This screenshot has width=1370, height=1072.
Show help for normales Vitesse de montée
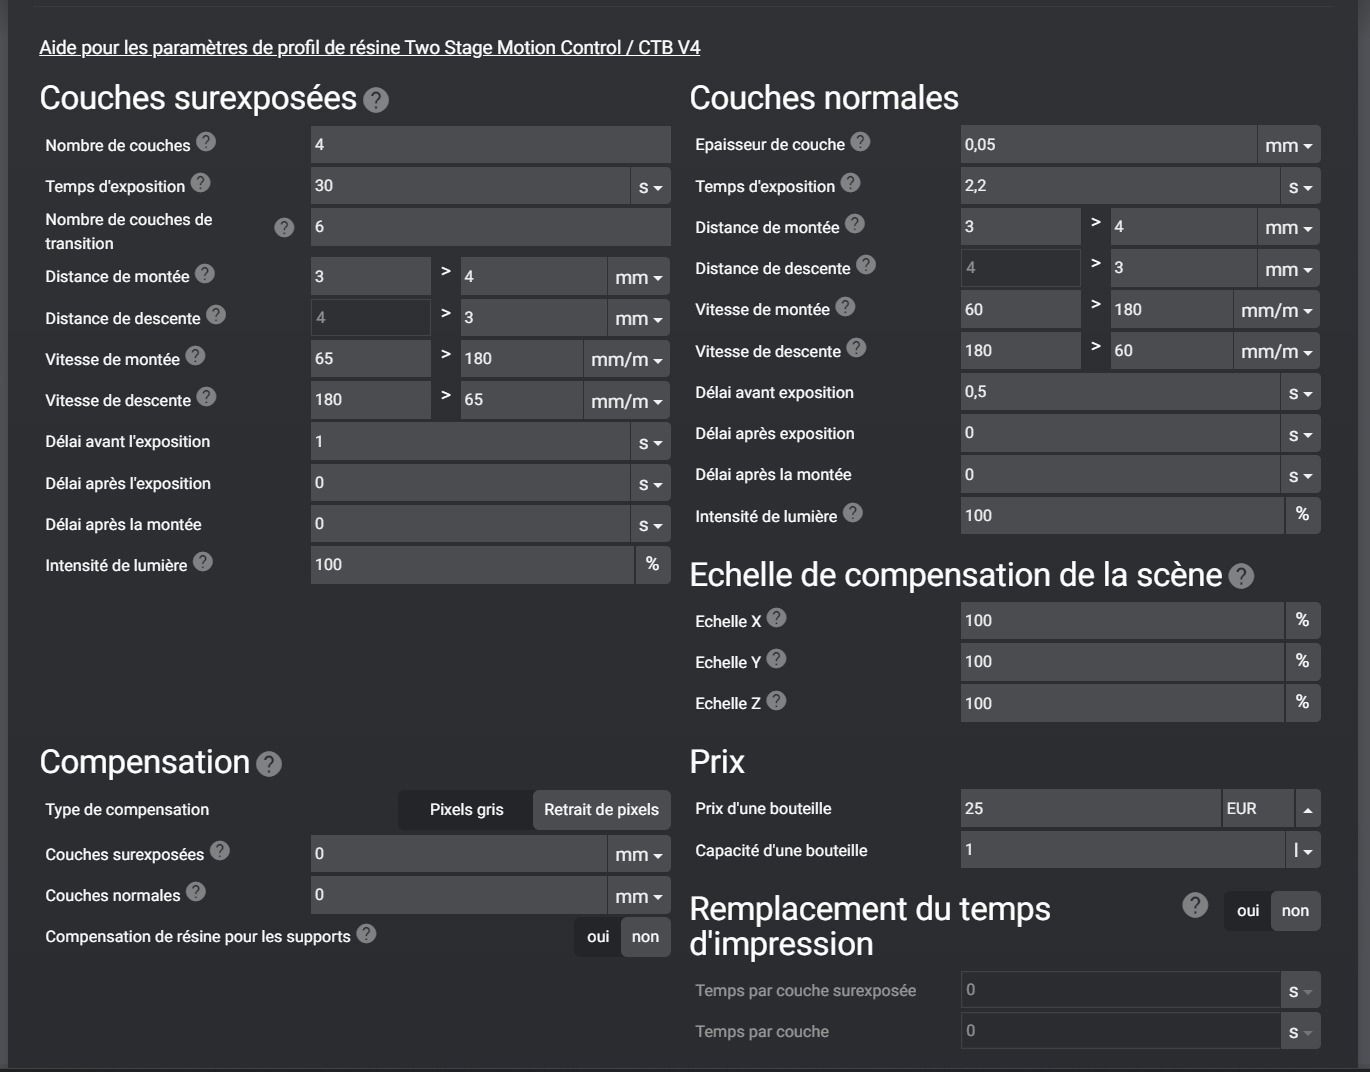[x=845, y=307]
